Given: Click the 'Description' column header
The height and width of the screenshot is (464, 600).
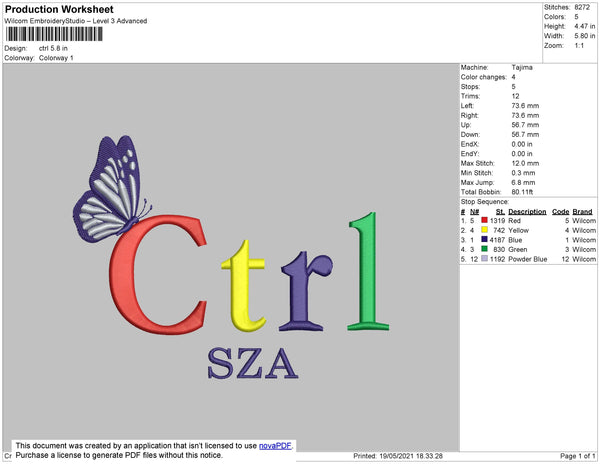Looking at the screenshot, I should pos(527,212).
